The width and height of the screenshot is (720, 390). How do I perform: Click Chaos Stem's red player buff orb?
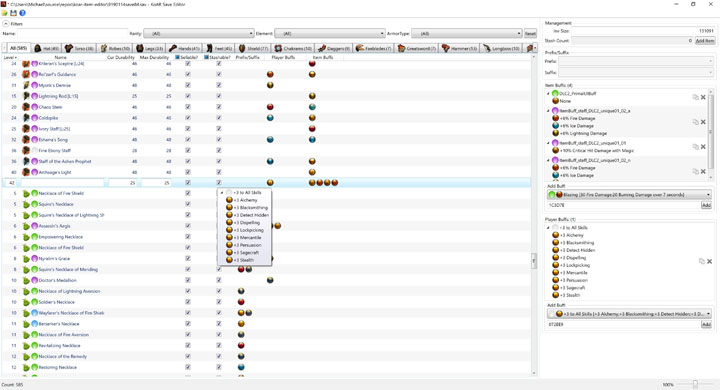tap(270, 107)
